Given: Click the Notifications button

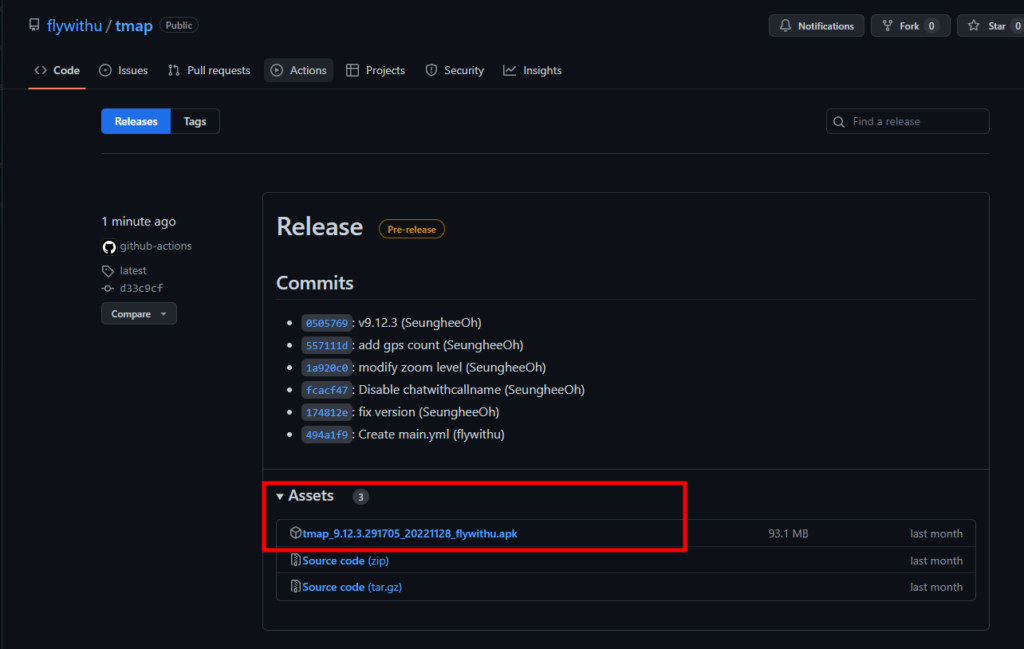Looking at the screenshot, I should tap(816, 26).
